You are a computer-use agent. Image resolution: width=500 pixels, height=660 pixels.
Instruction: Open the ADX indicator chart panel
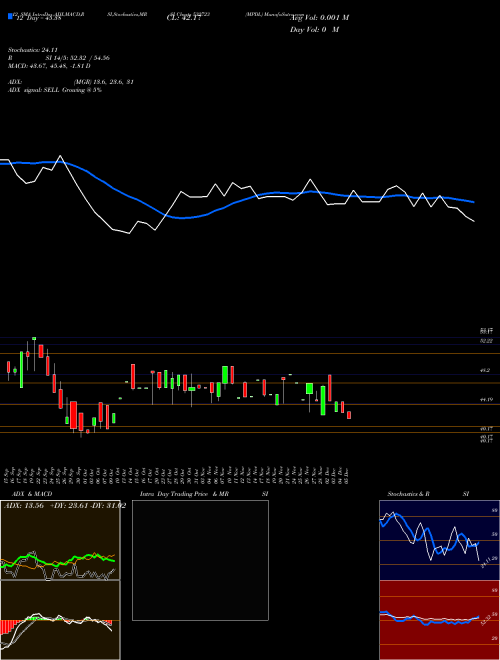click(60, 540)
